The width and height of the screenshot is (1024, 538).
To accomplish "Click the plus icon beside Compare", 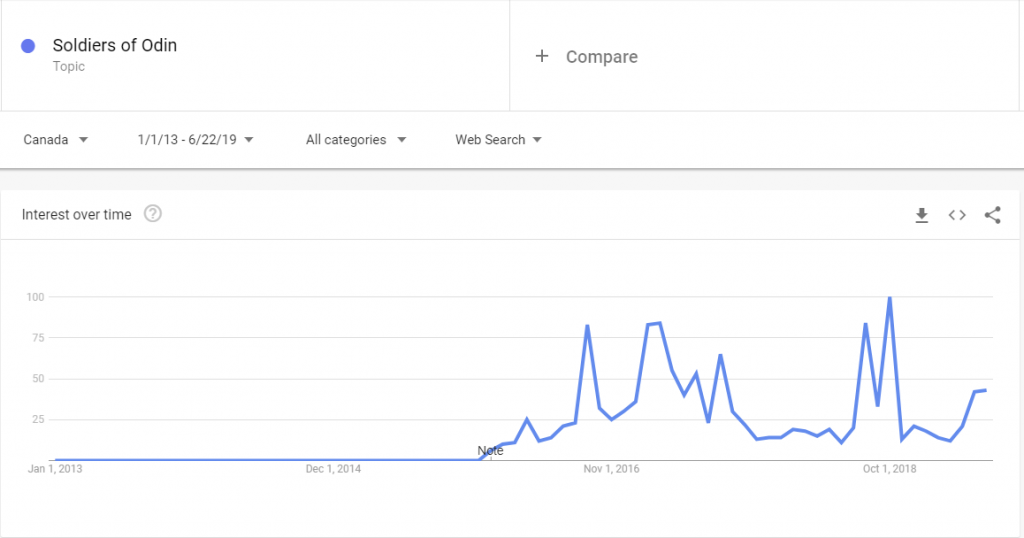I will click(542, 56).
